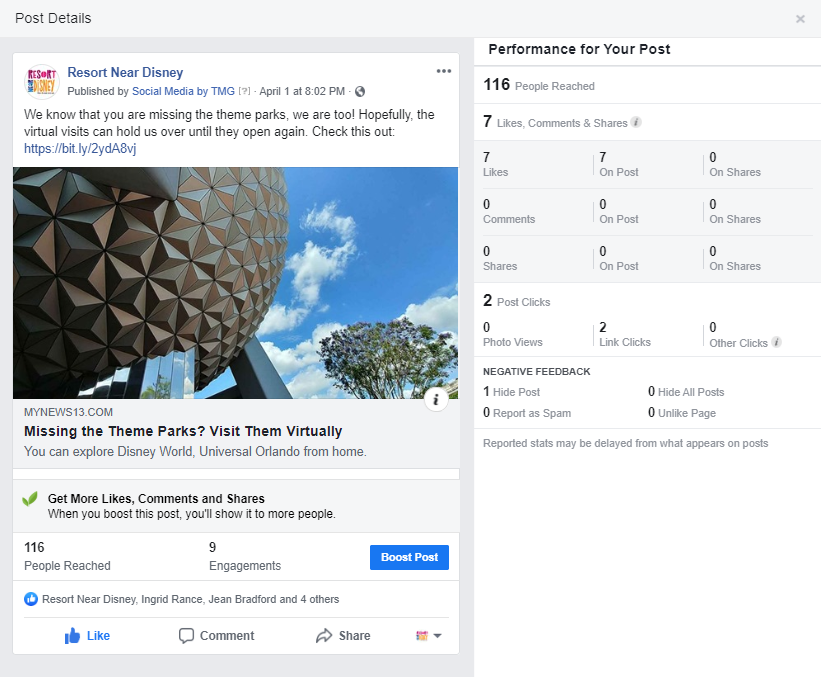Click info icon next to Likes, Comments & Shares
821x677 pixels.
pyautogui.click(x=636, y=123)
